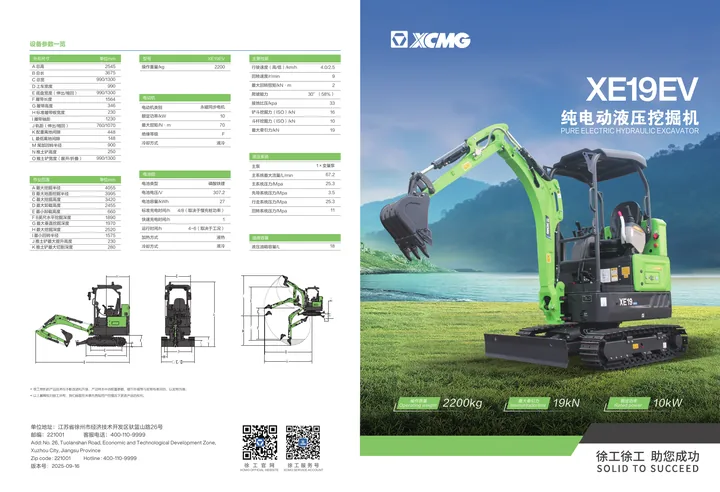The height and width of the screenshot is (492, 720).
Task: Select the section heading 设备参数一览
Action: coord(48,44)
